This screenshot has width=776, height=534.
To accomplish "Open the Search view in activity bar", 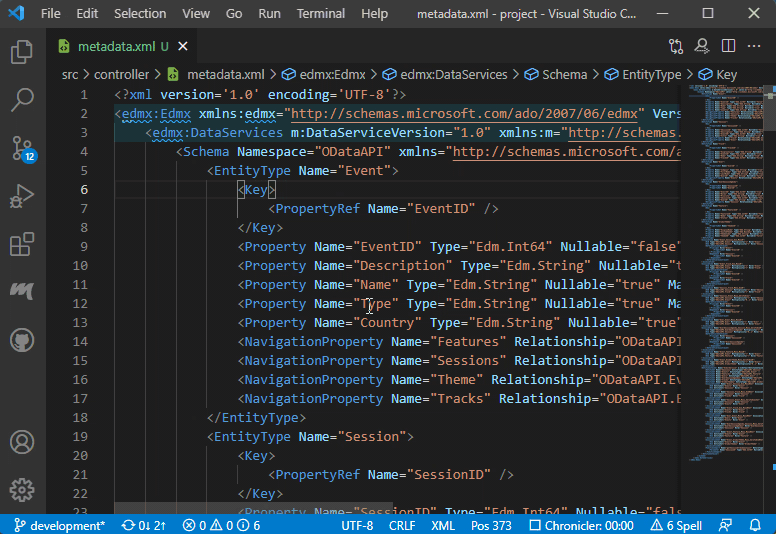I will pos(22,99).
